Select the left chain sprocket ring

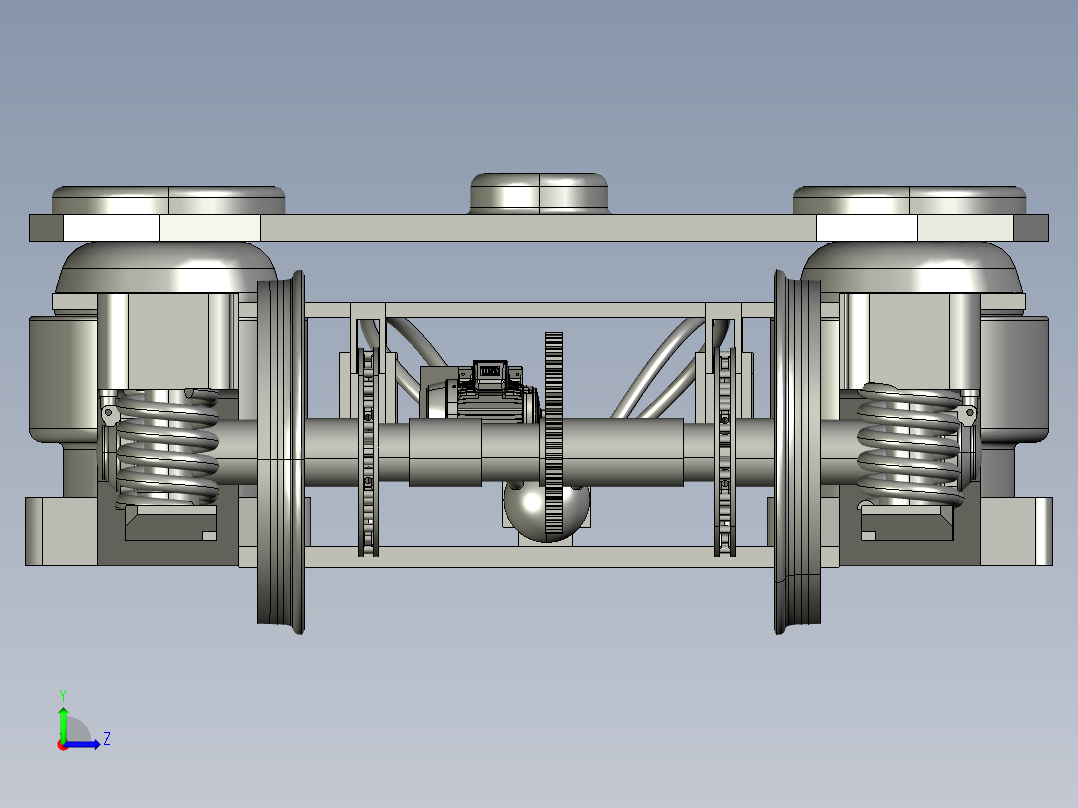click(368, 450)
